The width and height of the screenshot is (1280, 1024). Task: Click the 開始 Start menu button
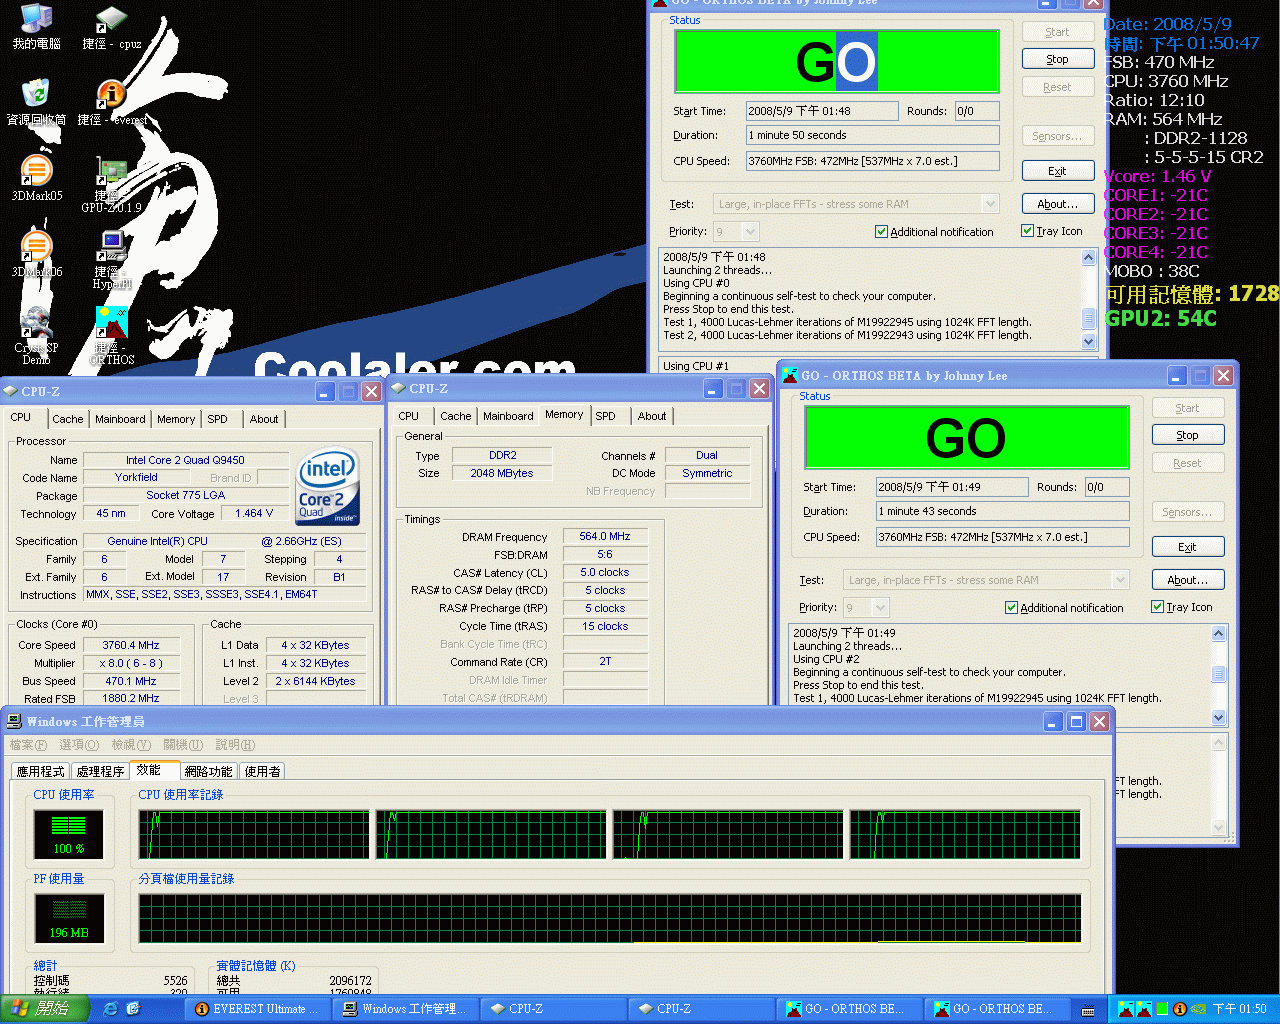[44, 1009]
